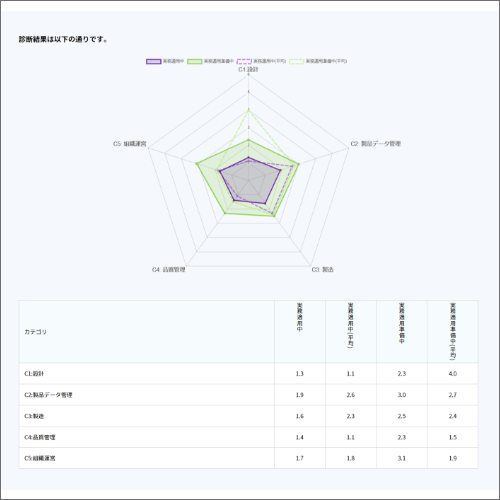The width and height of the screenshot is (500, 500).
Task: Click the C1:設計 row label in the table
Action: pos(34,374)
